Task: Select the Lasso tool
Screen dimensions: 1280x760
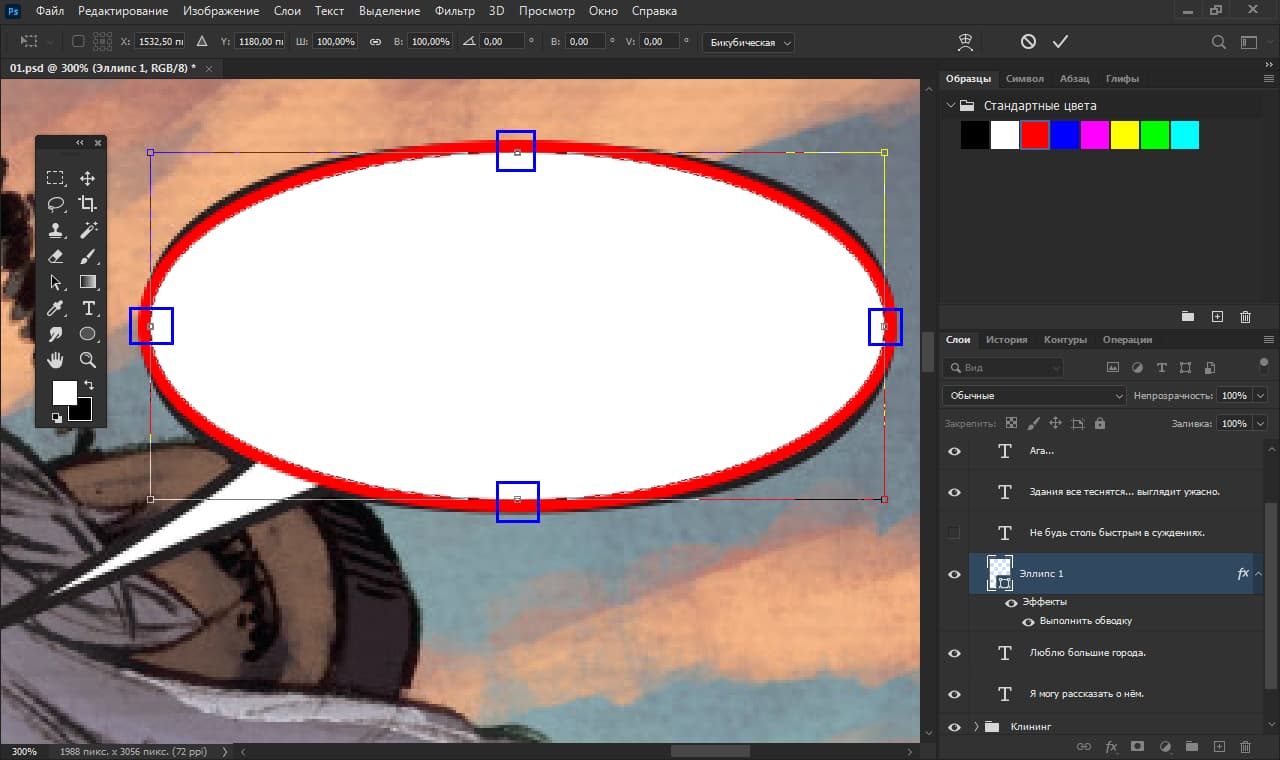Action: click(56, 204)
